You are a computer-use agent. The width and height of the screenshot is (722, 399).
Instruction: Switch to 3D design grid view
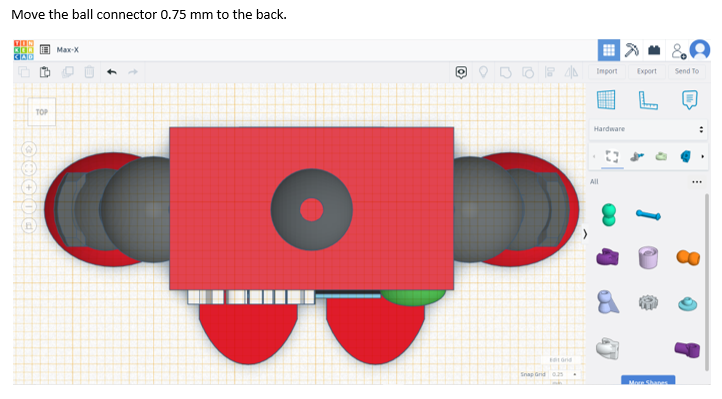pos(609,50)
